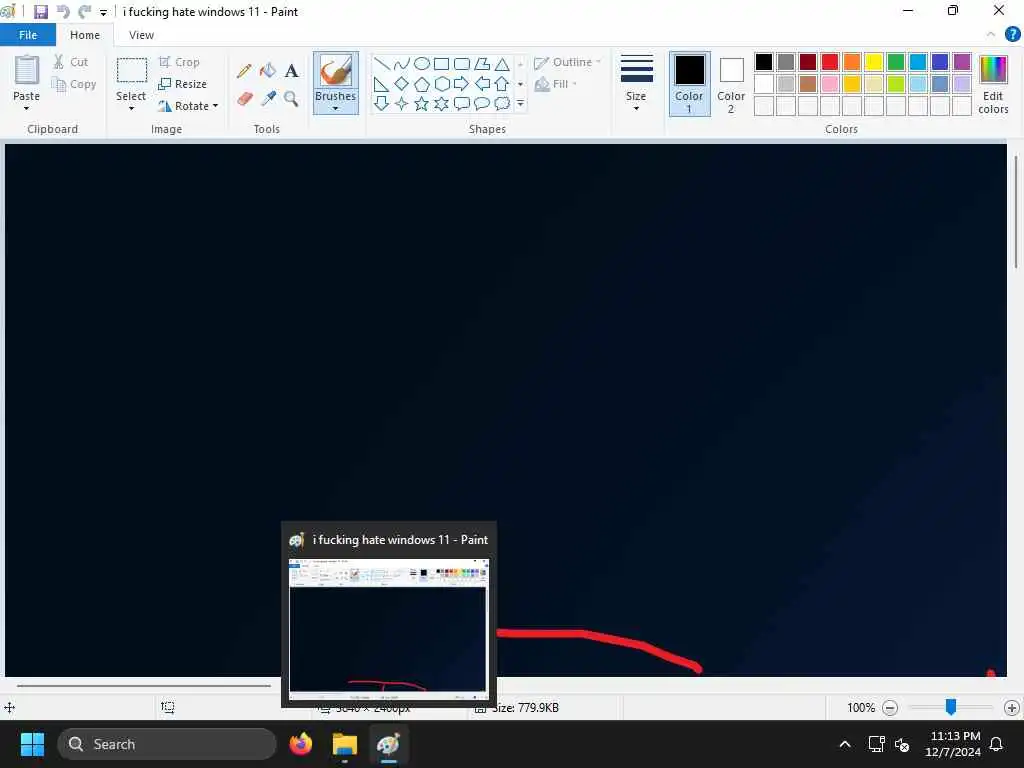Open the Select options dropdown arrow
This screenshot has width=1024, height=768.
pyautogui.click(x=131, y=108)
